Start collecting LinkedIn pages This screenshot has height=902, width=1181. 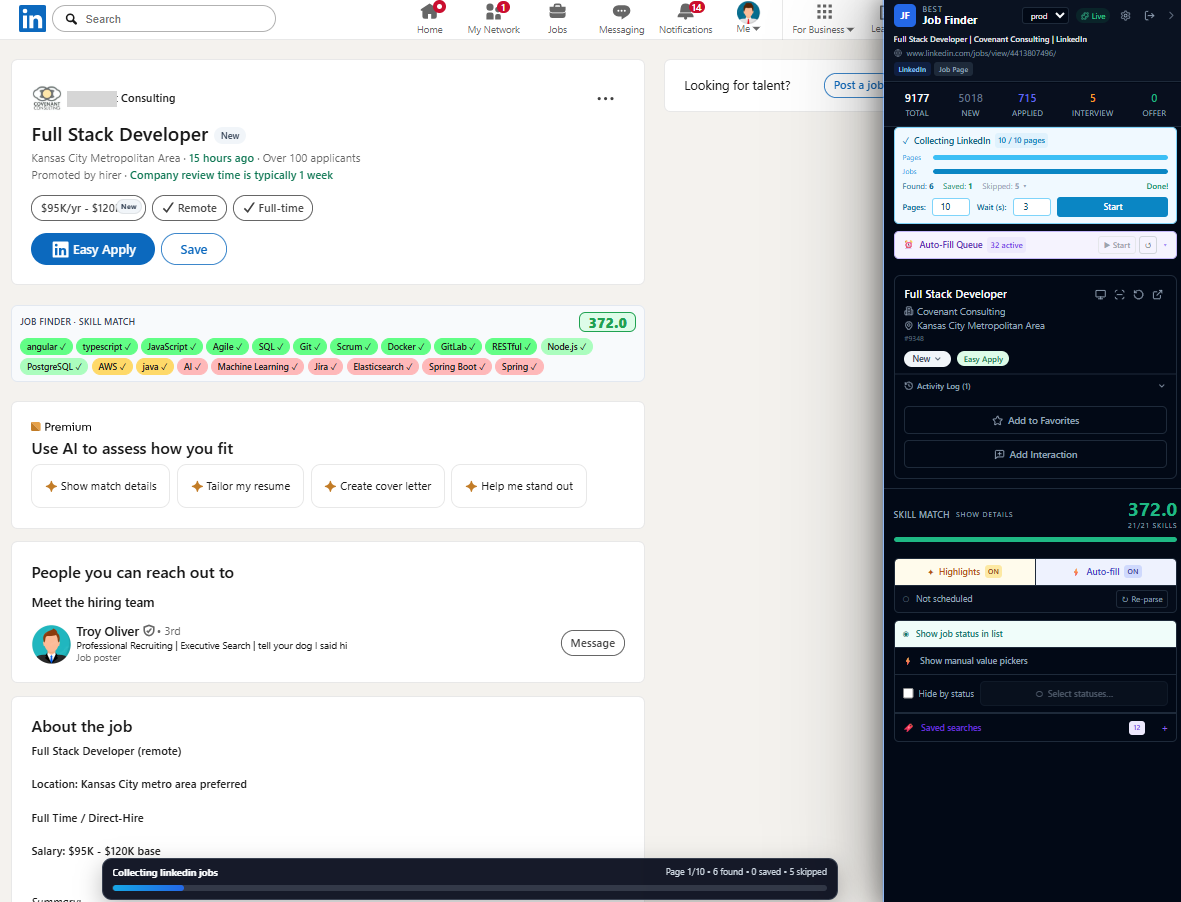(x=1112, y=207)
